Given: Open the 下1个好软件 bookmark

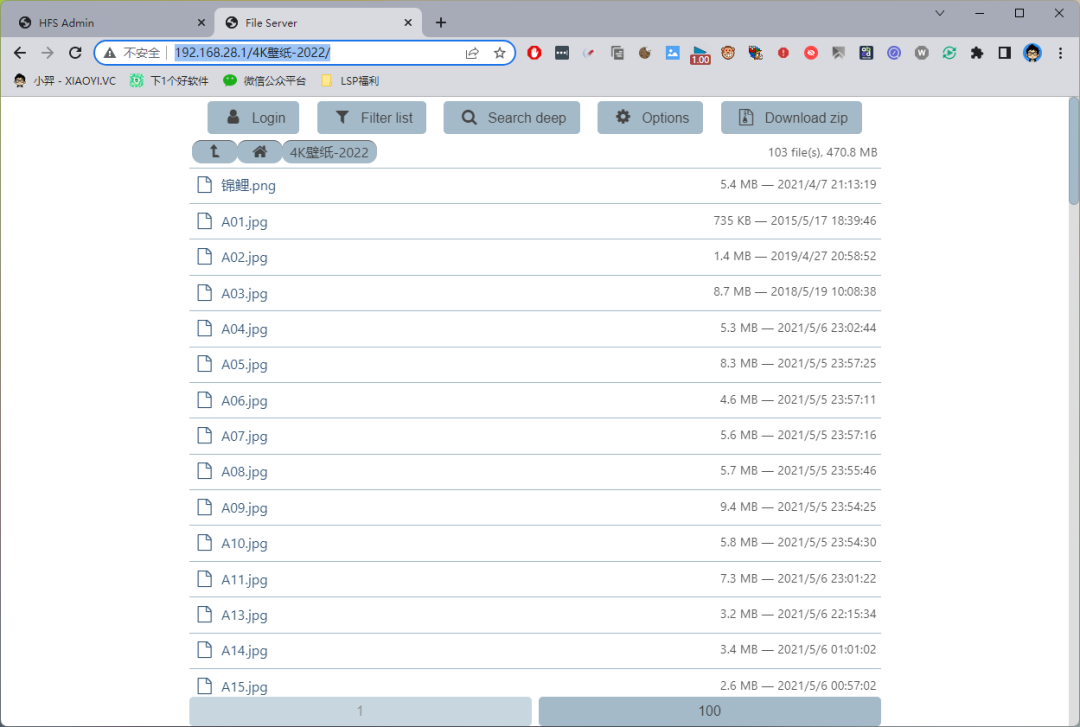Looking at the screenshot, I should click(169, 81).
